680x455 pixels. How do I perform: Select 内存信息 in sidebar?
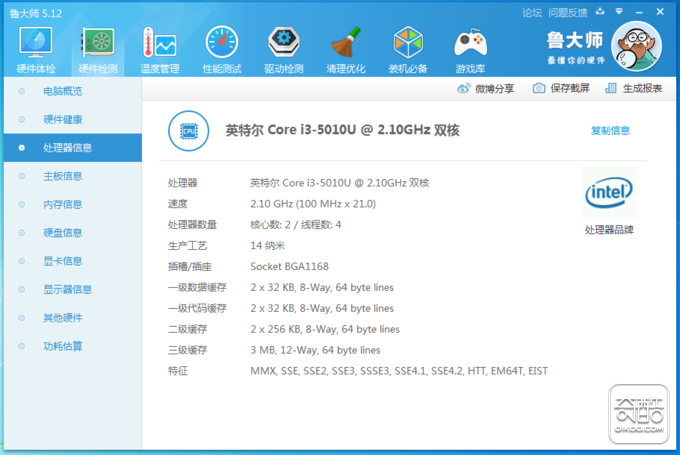click(x=73, y=204)
